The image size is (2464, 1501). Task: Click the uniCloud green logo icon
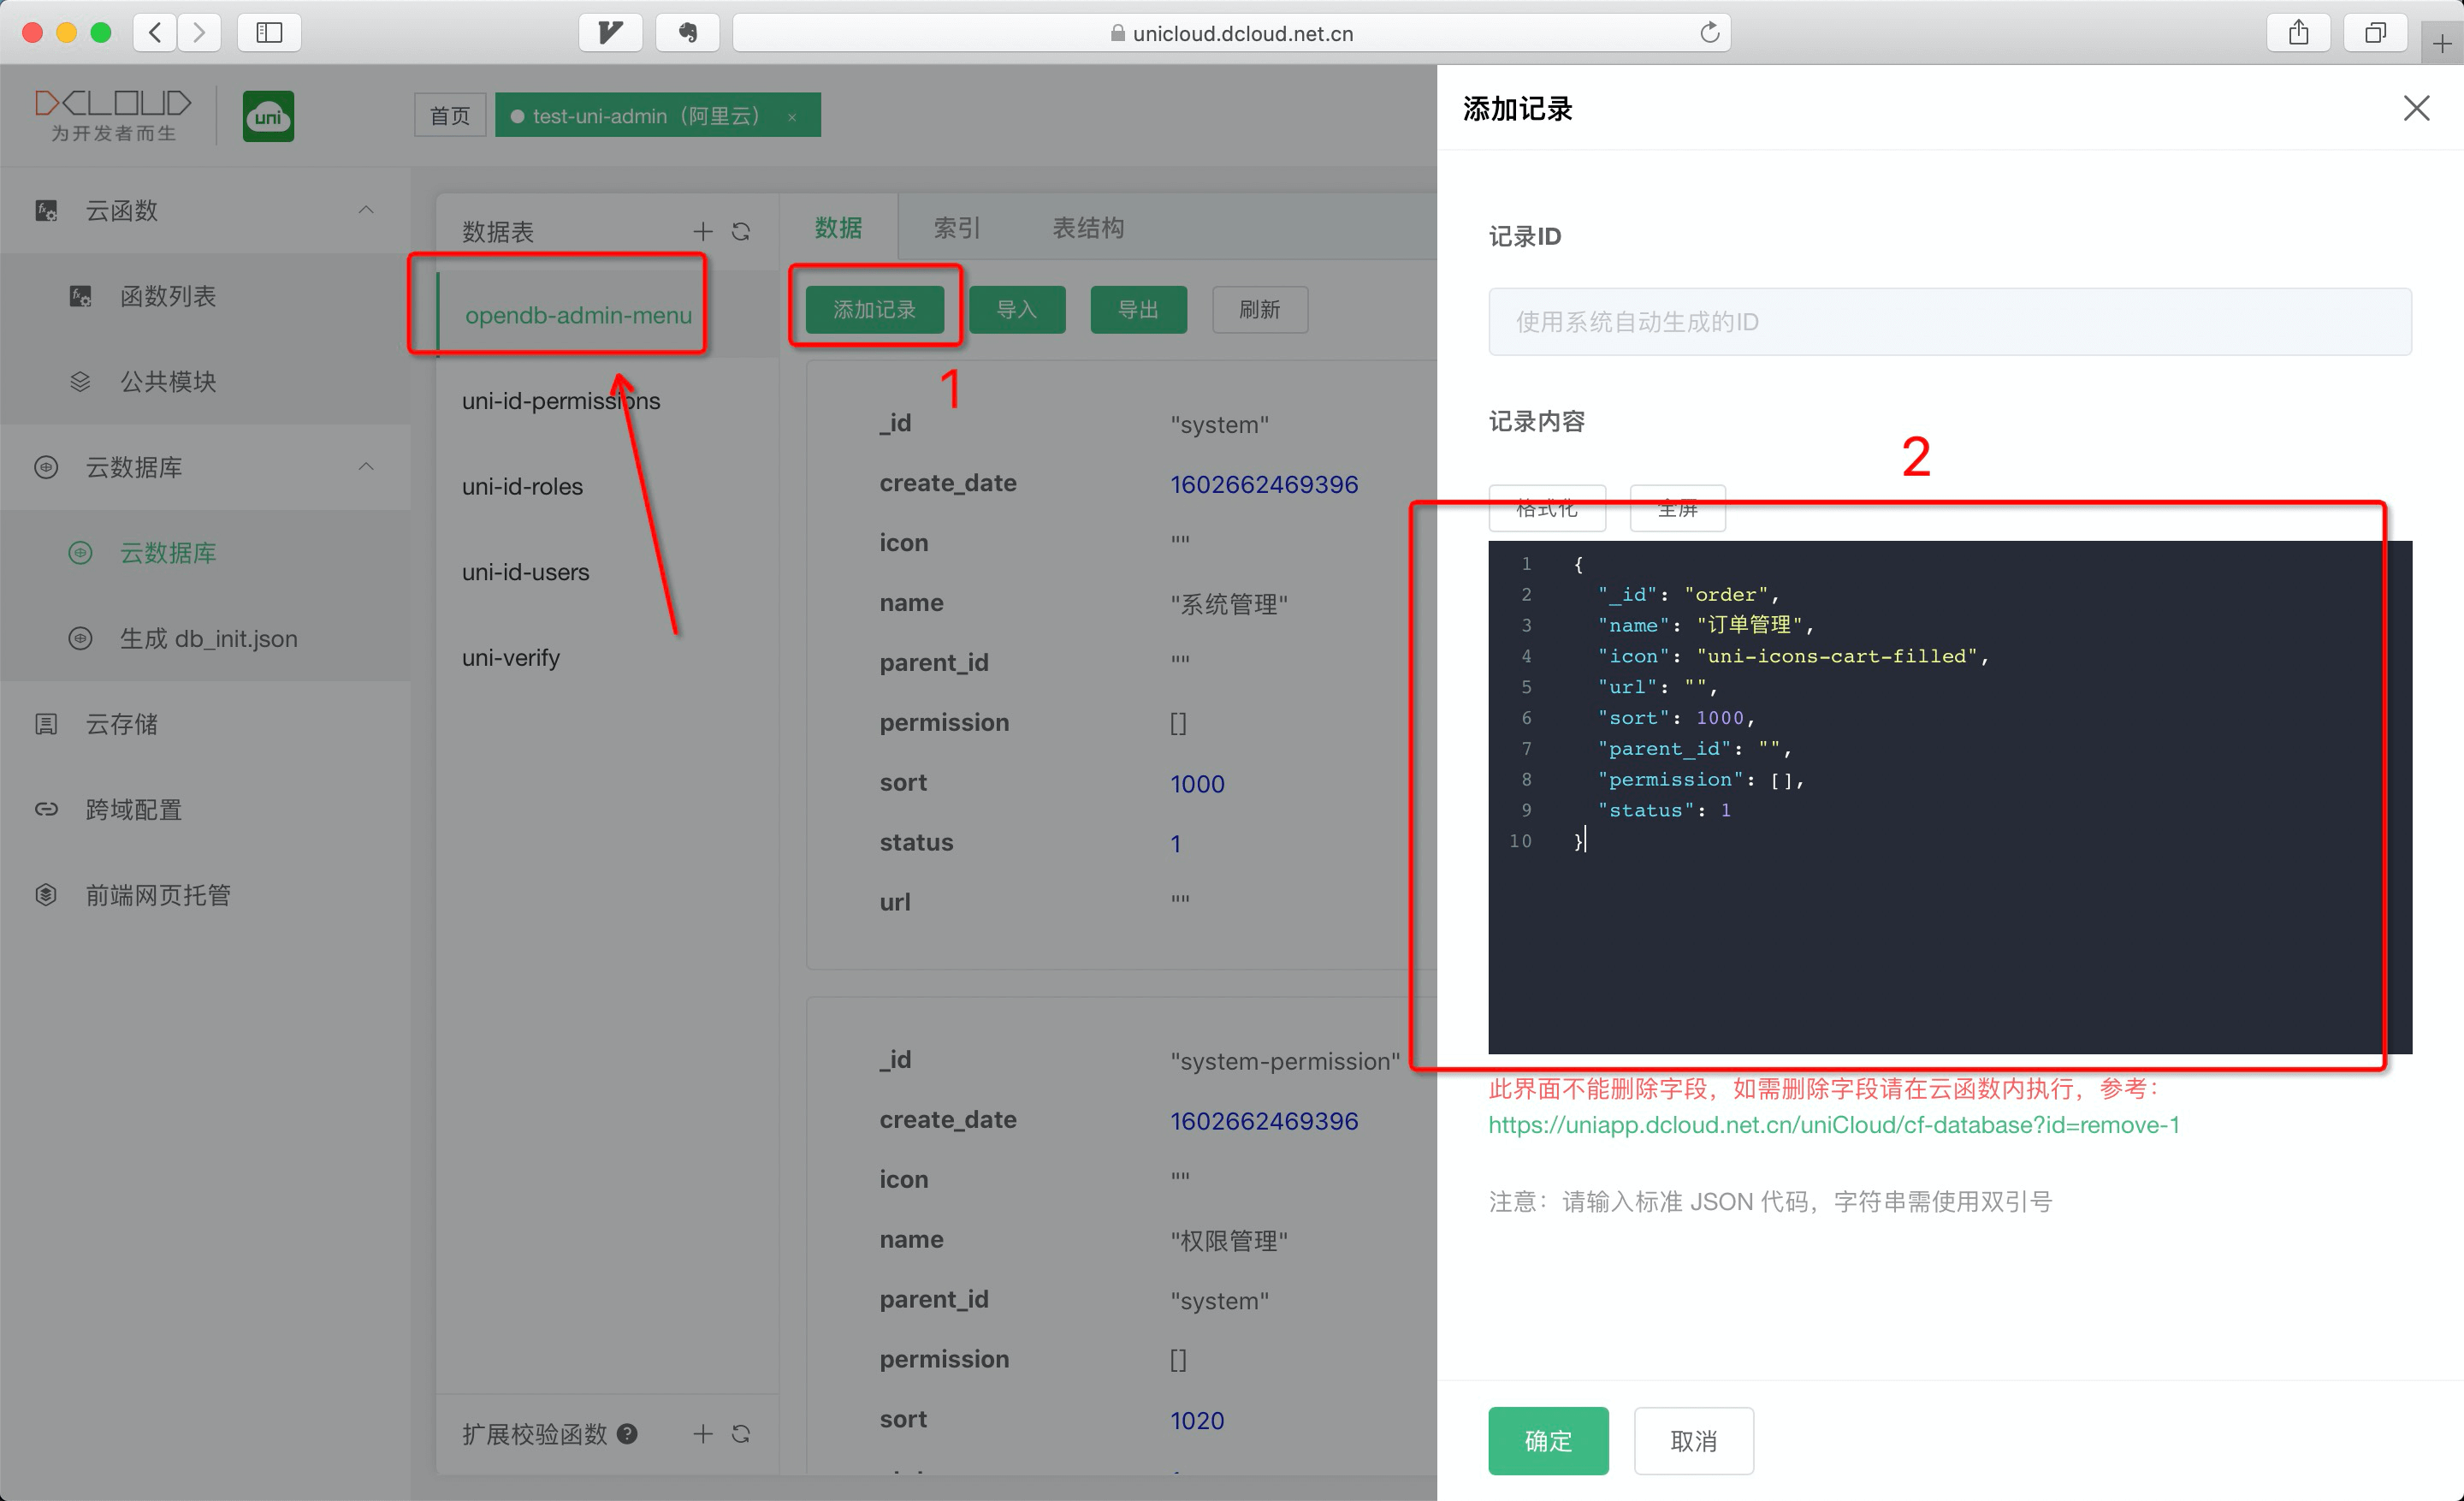[268, 116]
